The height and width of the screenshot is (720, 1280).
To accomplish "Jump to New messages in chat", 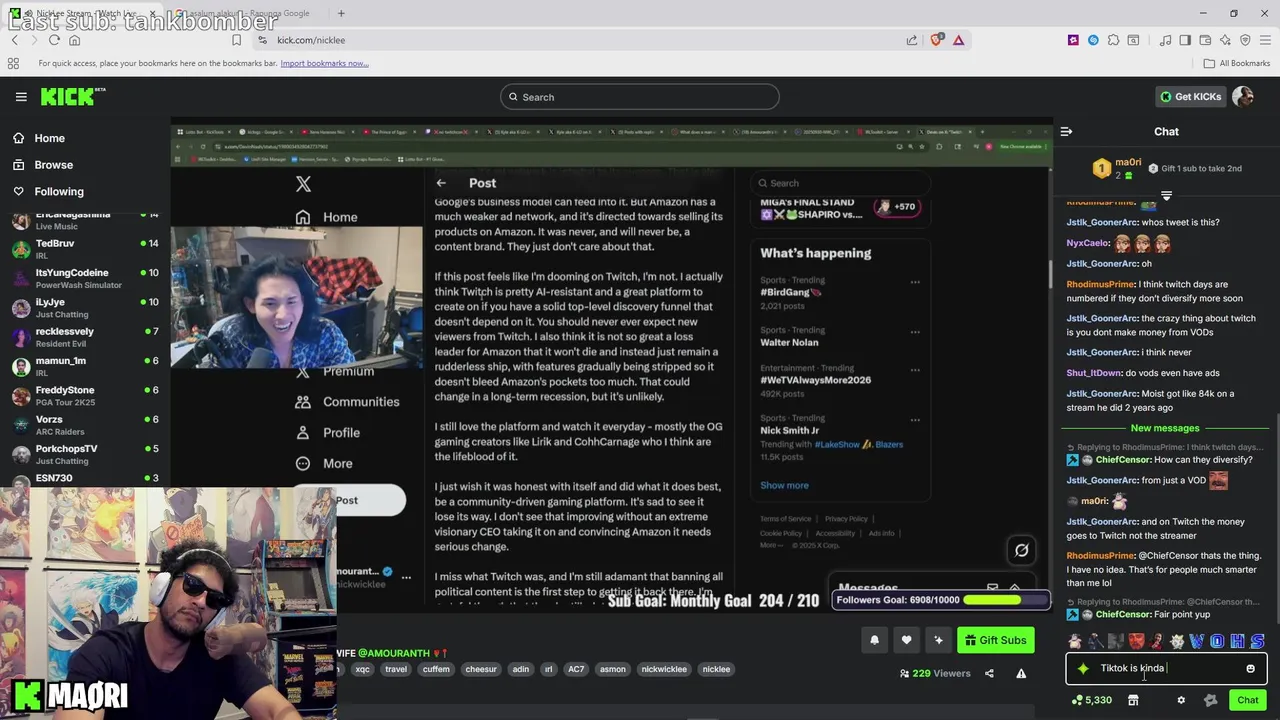I will [x=1165, y=428].
